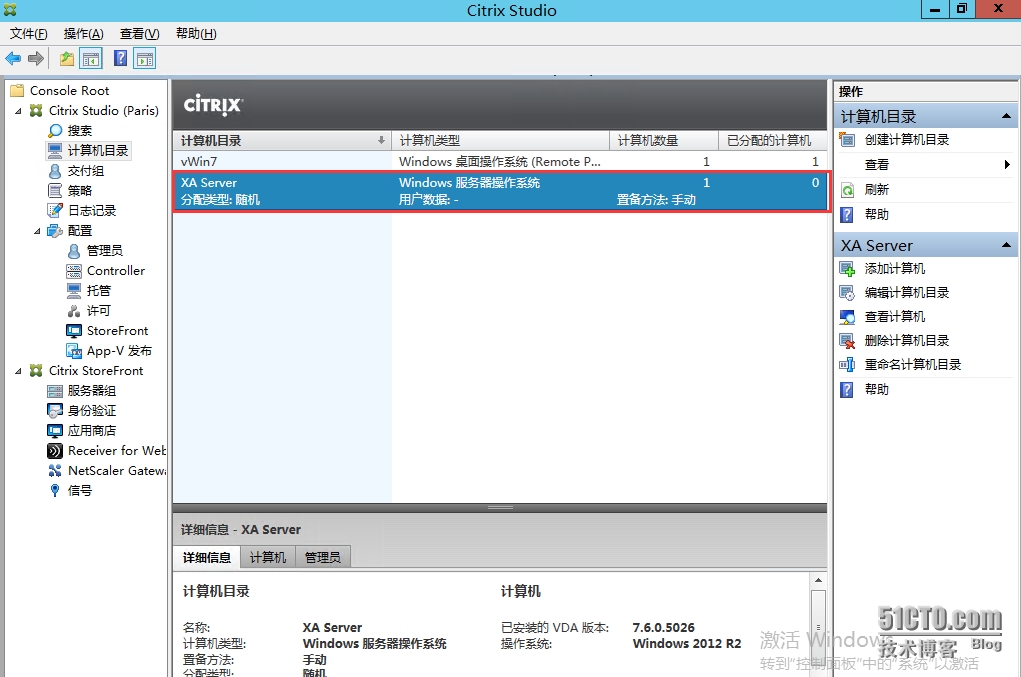This screenshot has height=677, width=1021.
Task: Click the 刷新 action icon
Action: click(x=847, y=190)
